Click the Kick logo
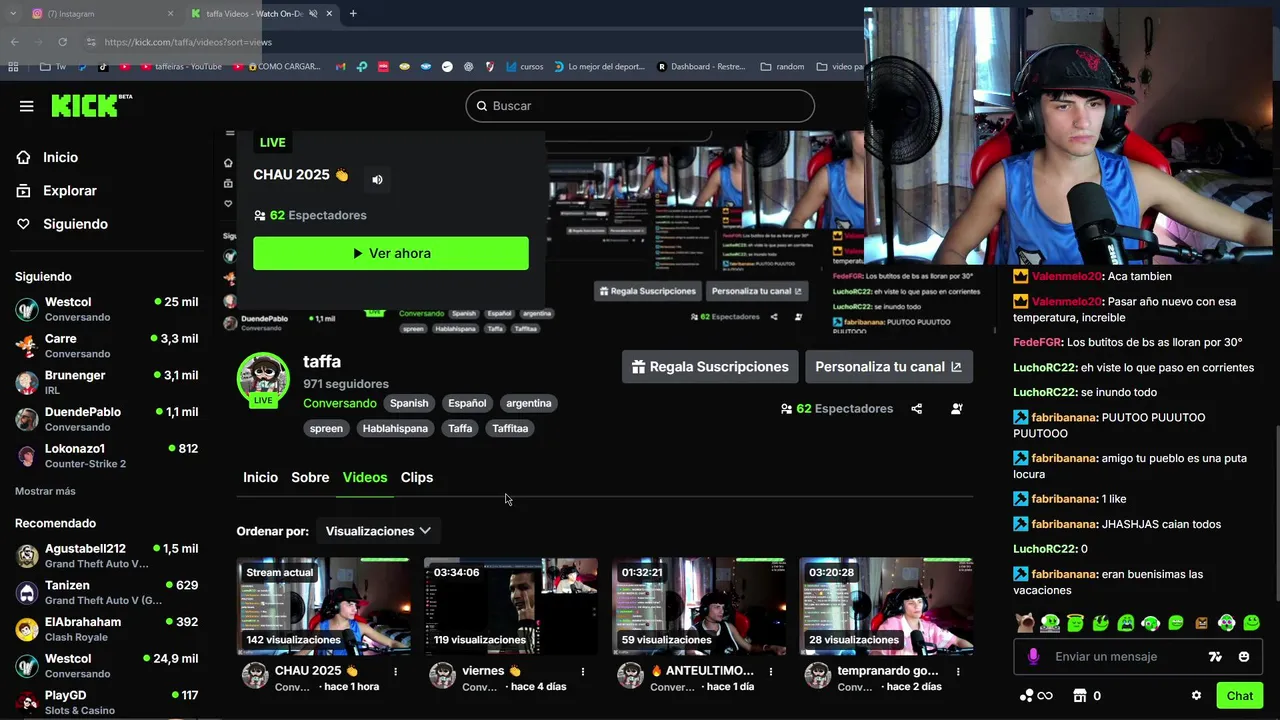This screenshot has width=1280, height=720. point(91,105)
